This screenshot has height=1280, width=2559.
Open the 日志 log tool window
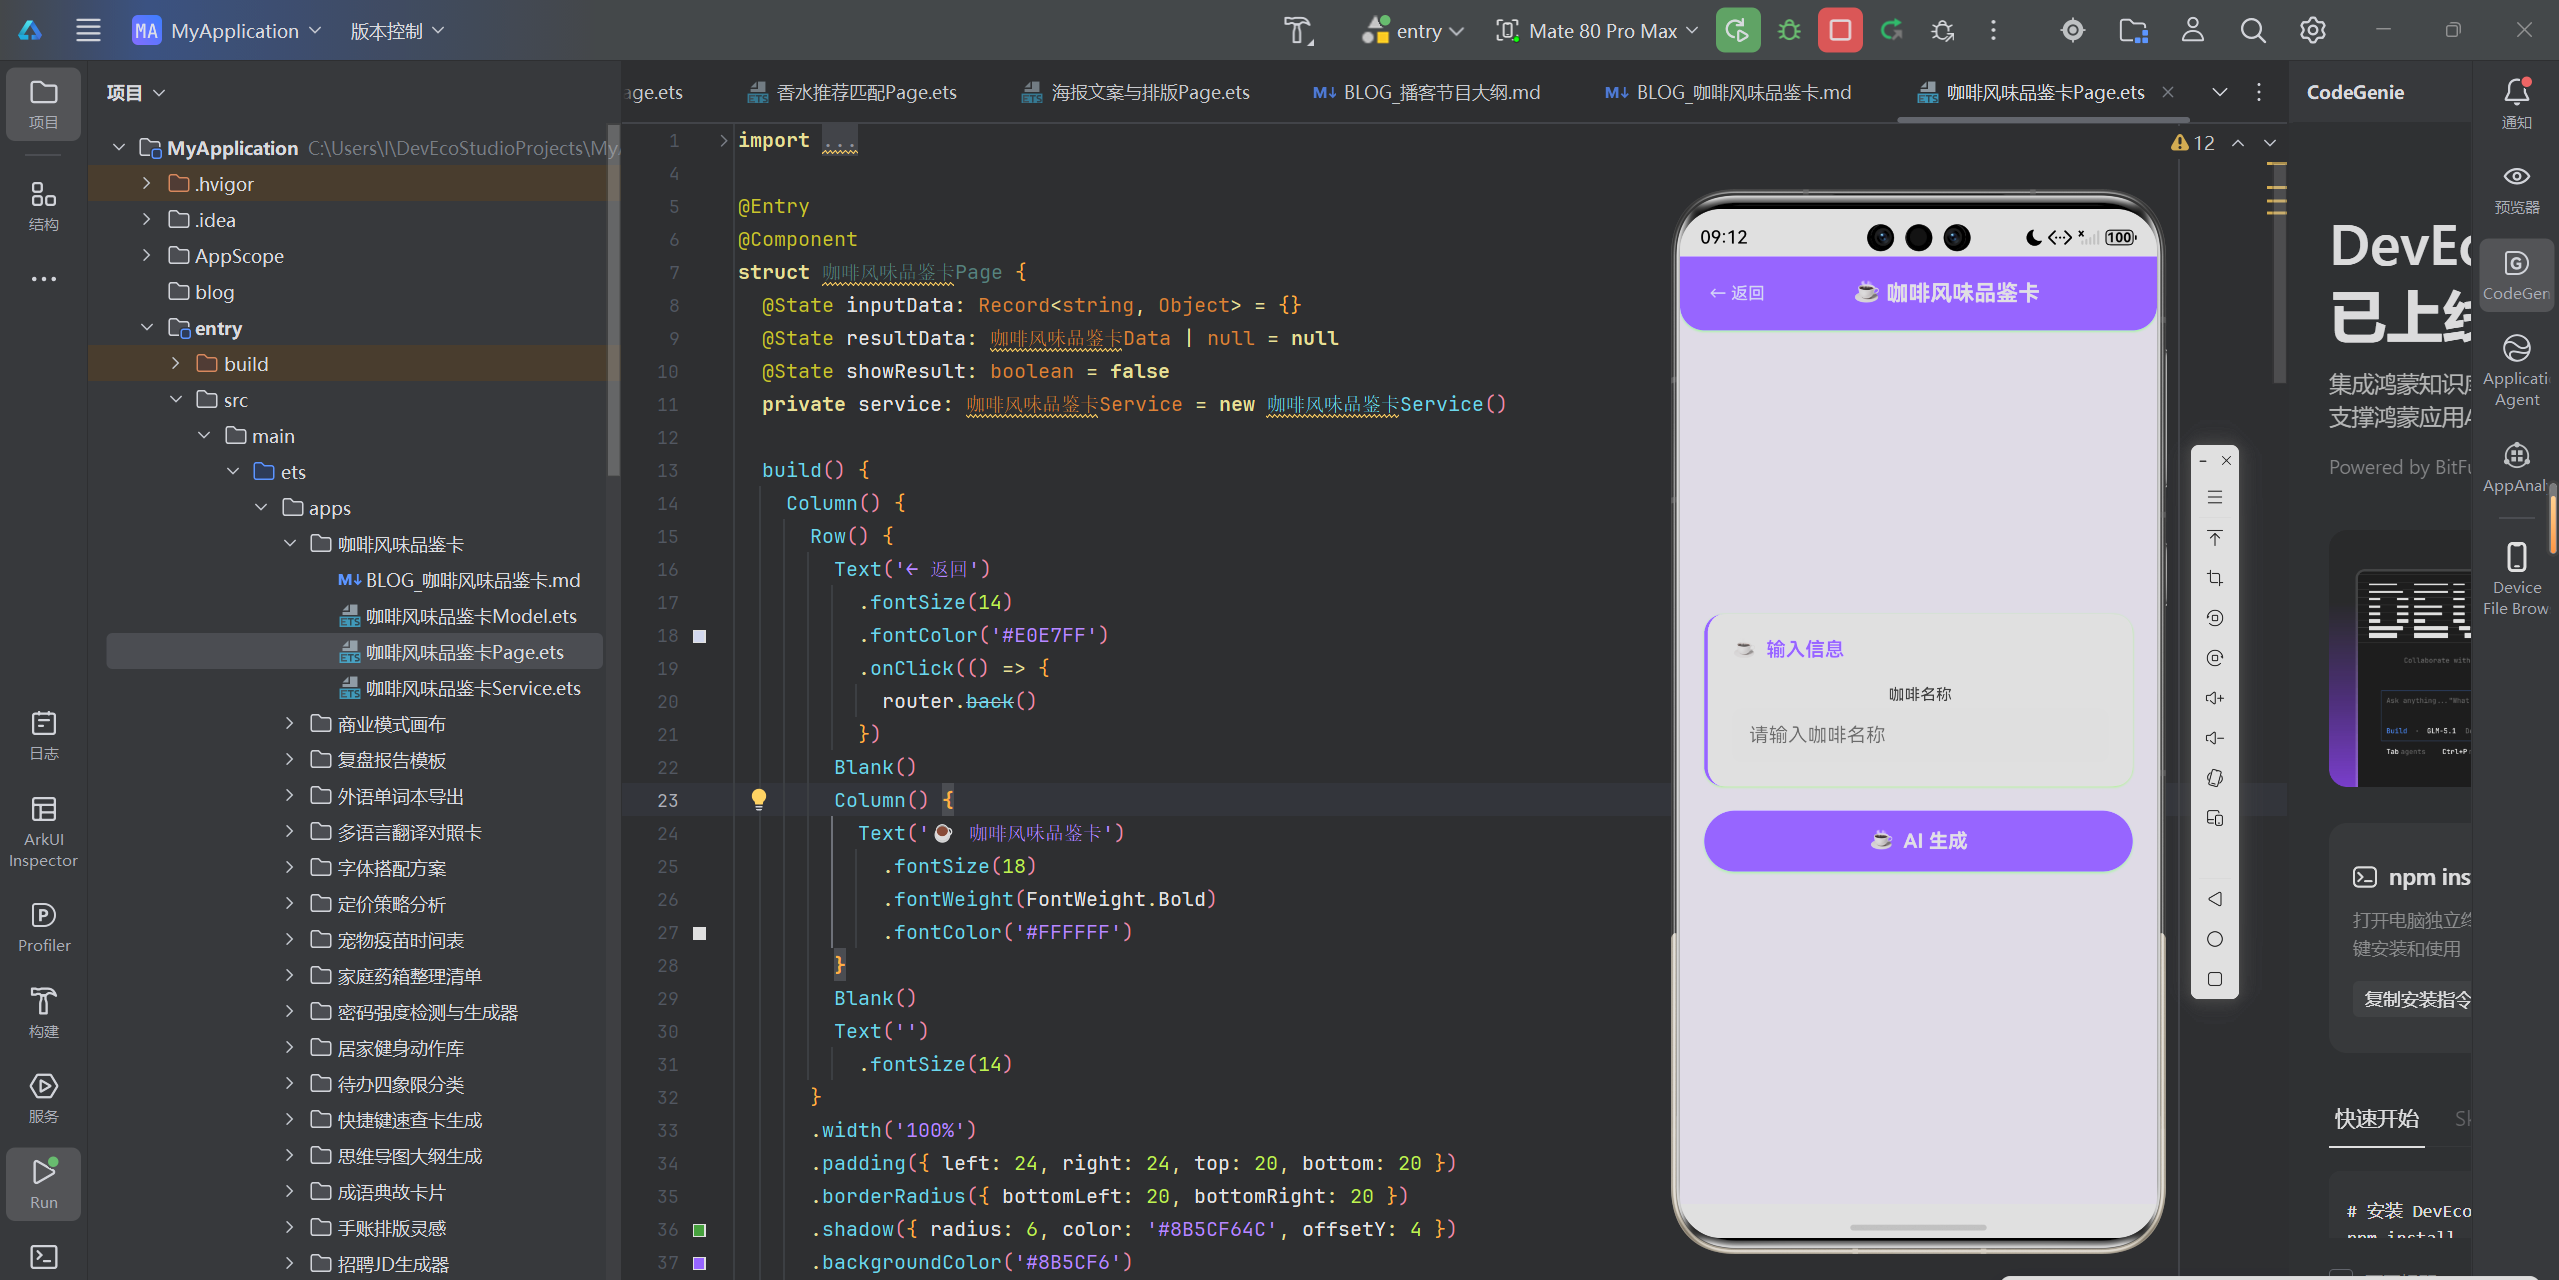pos(43,735)
